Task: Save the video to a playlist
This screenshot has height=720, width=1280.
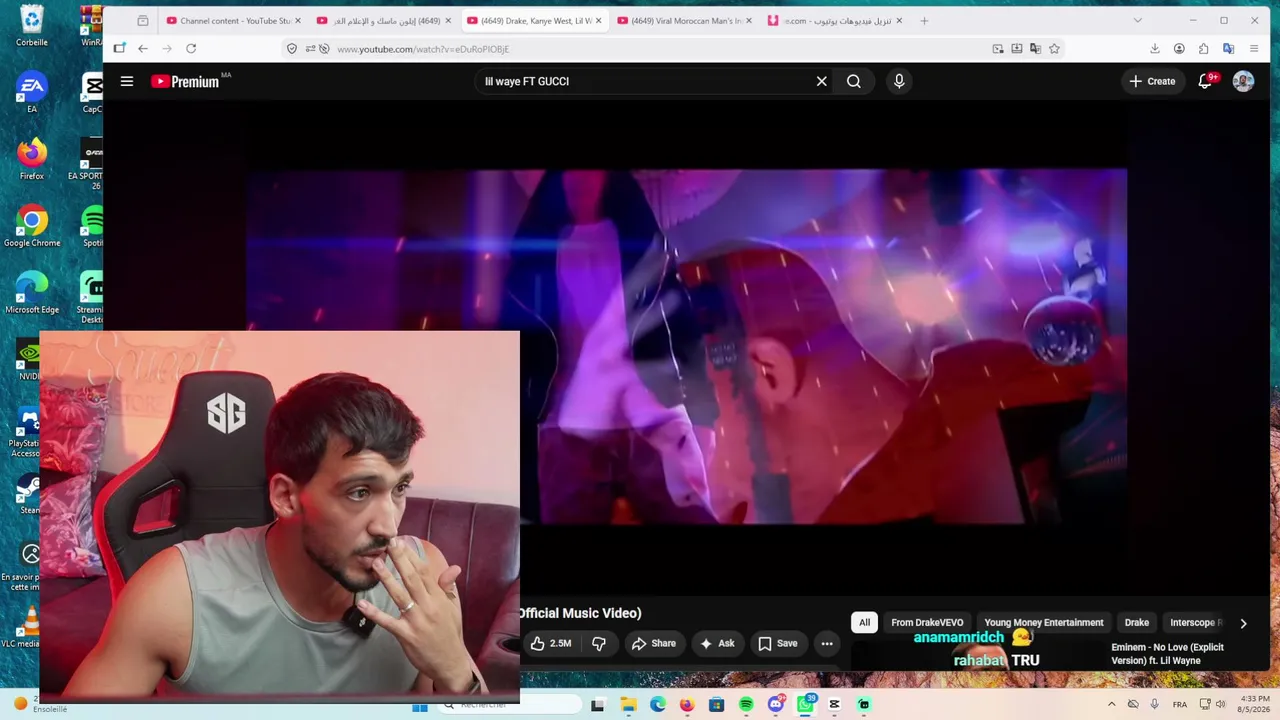Action: coord(777,643)
